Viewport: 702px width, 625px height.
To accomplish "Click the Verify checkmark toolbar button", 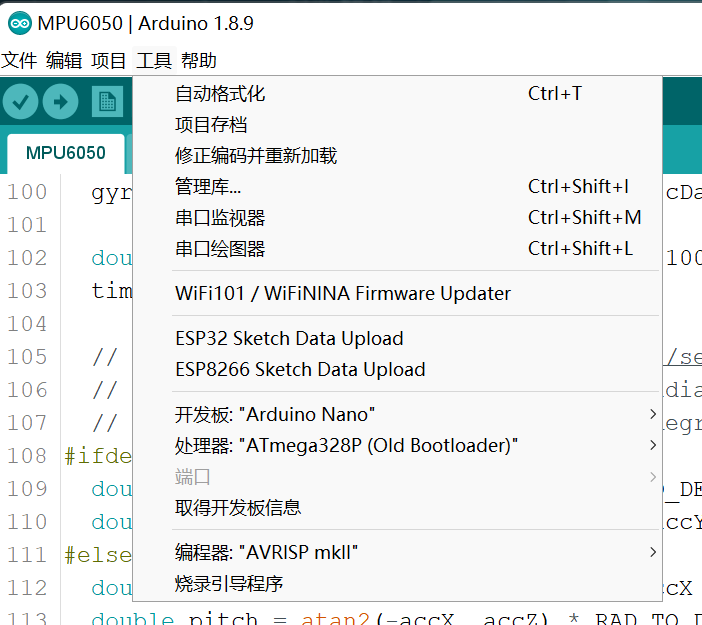I will pyautogui.click(x=20, y=102).
